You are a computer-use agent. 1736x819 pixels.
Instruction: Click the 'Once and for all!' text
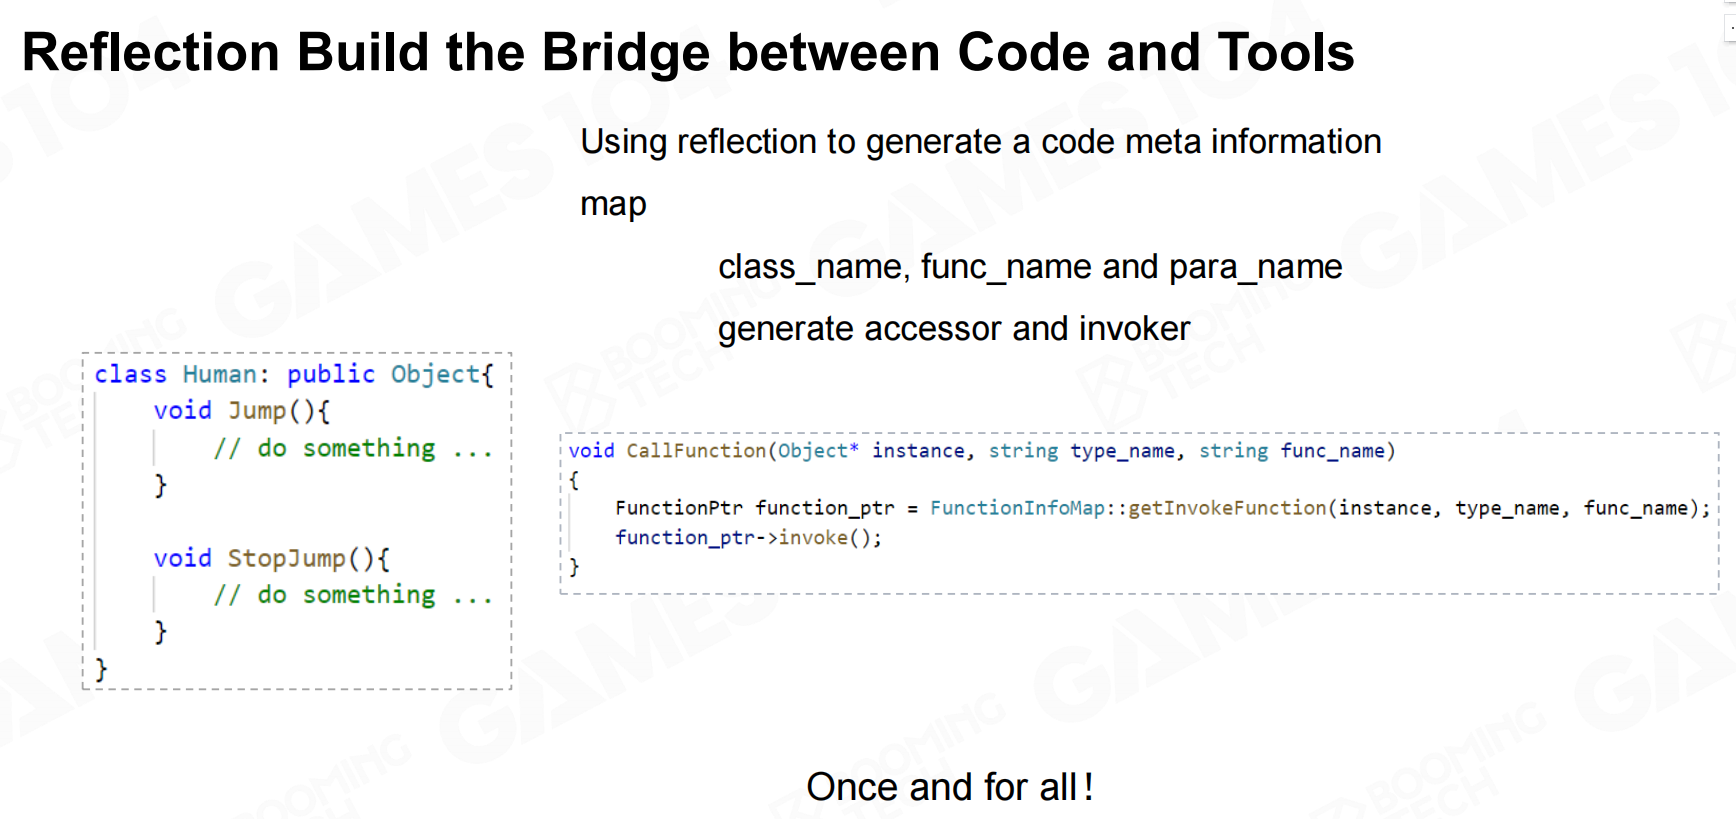(x=949, y=787)
